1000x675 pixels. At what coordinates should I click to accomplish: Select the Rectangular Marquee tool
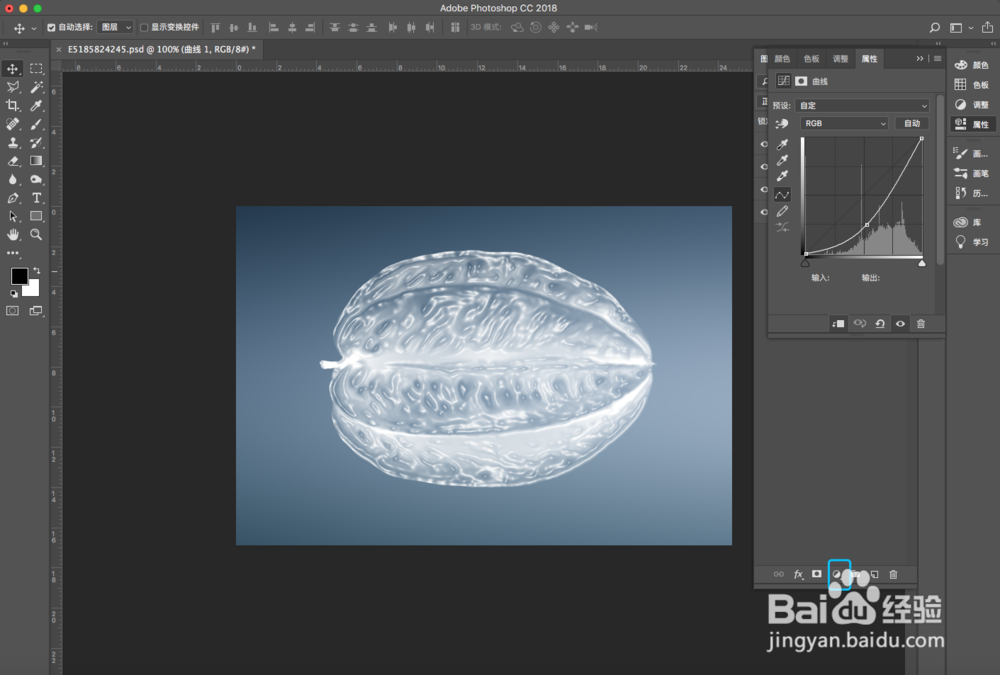point(36,68)
